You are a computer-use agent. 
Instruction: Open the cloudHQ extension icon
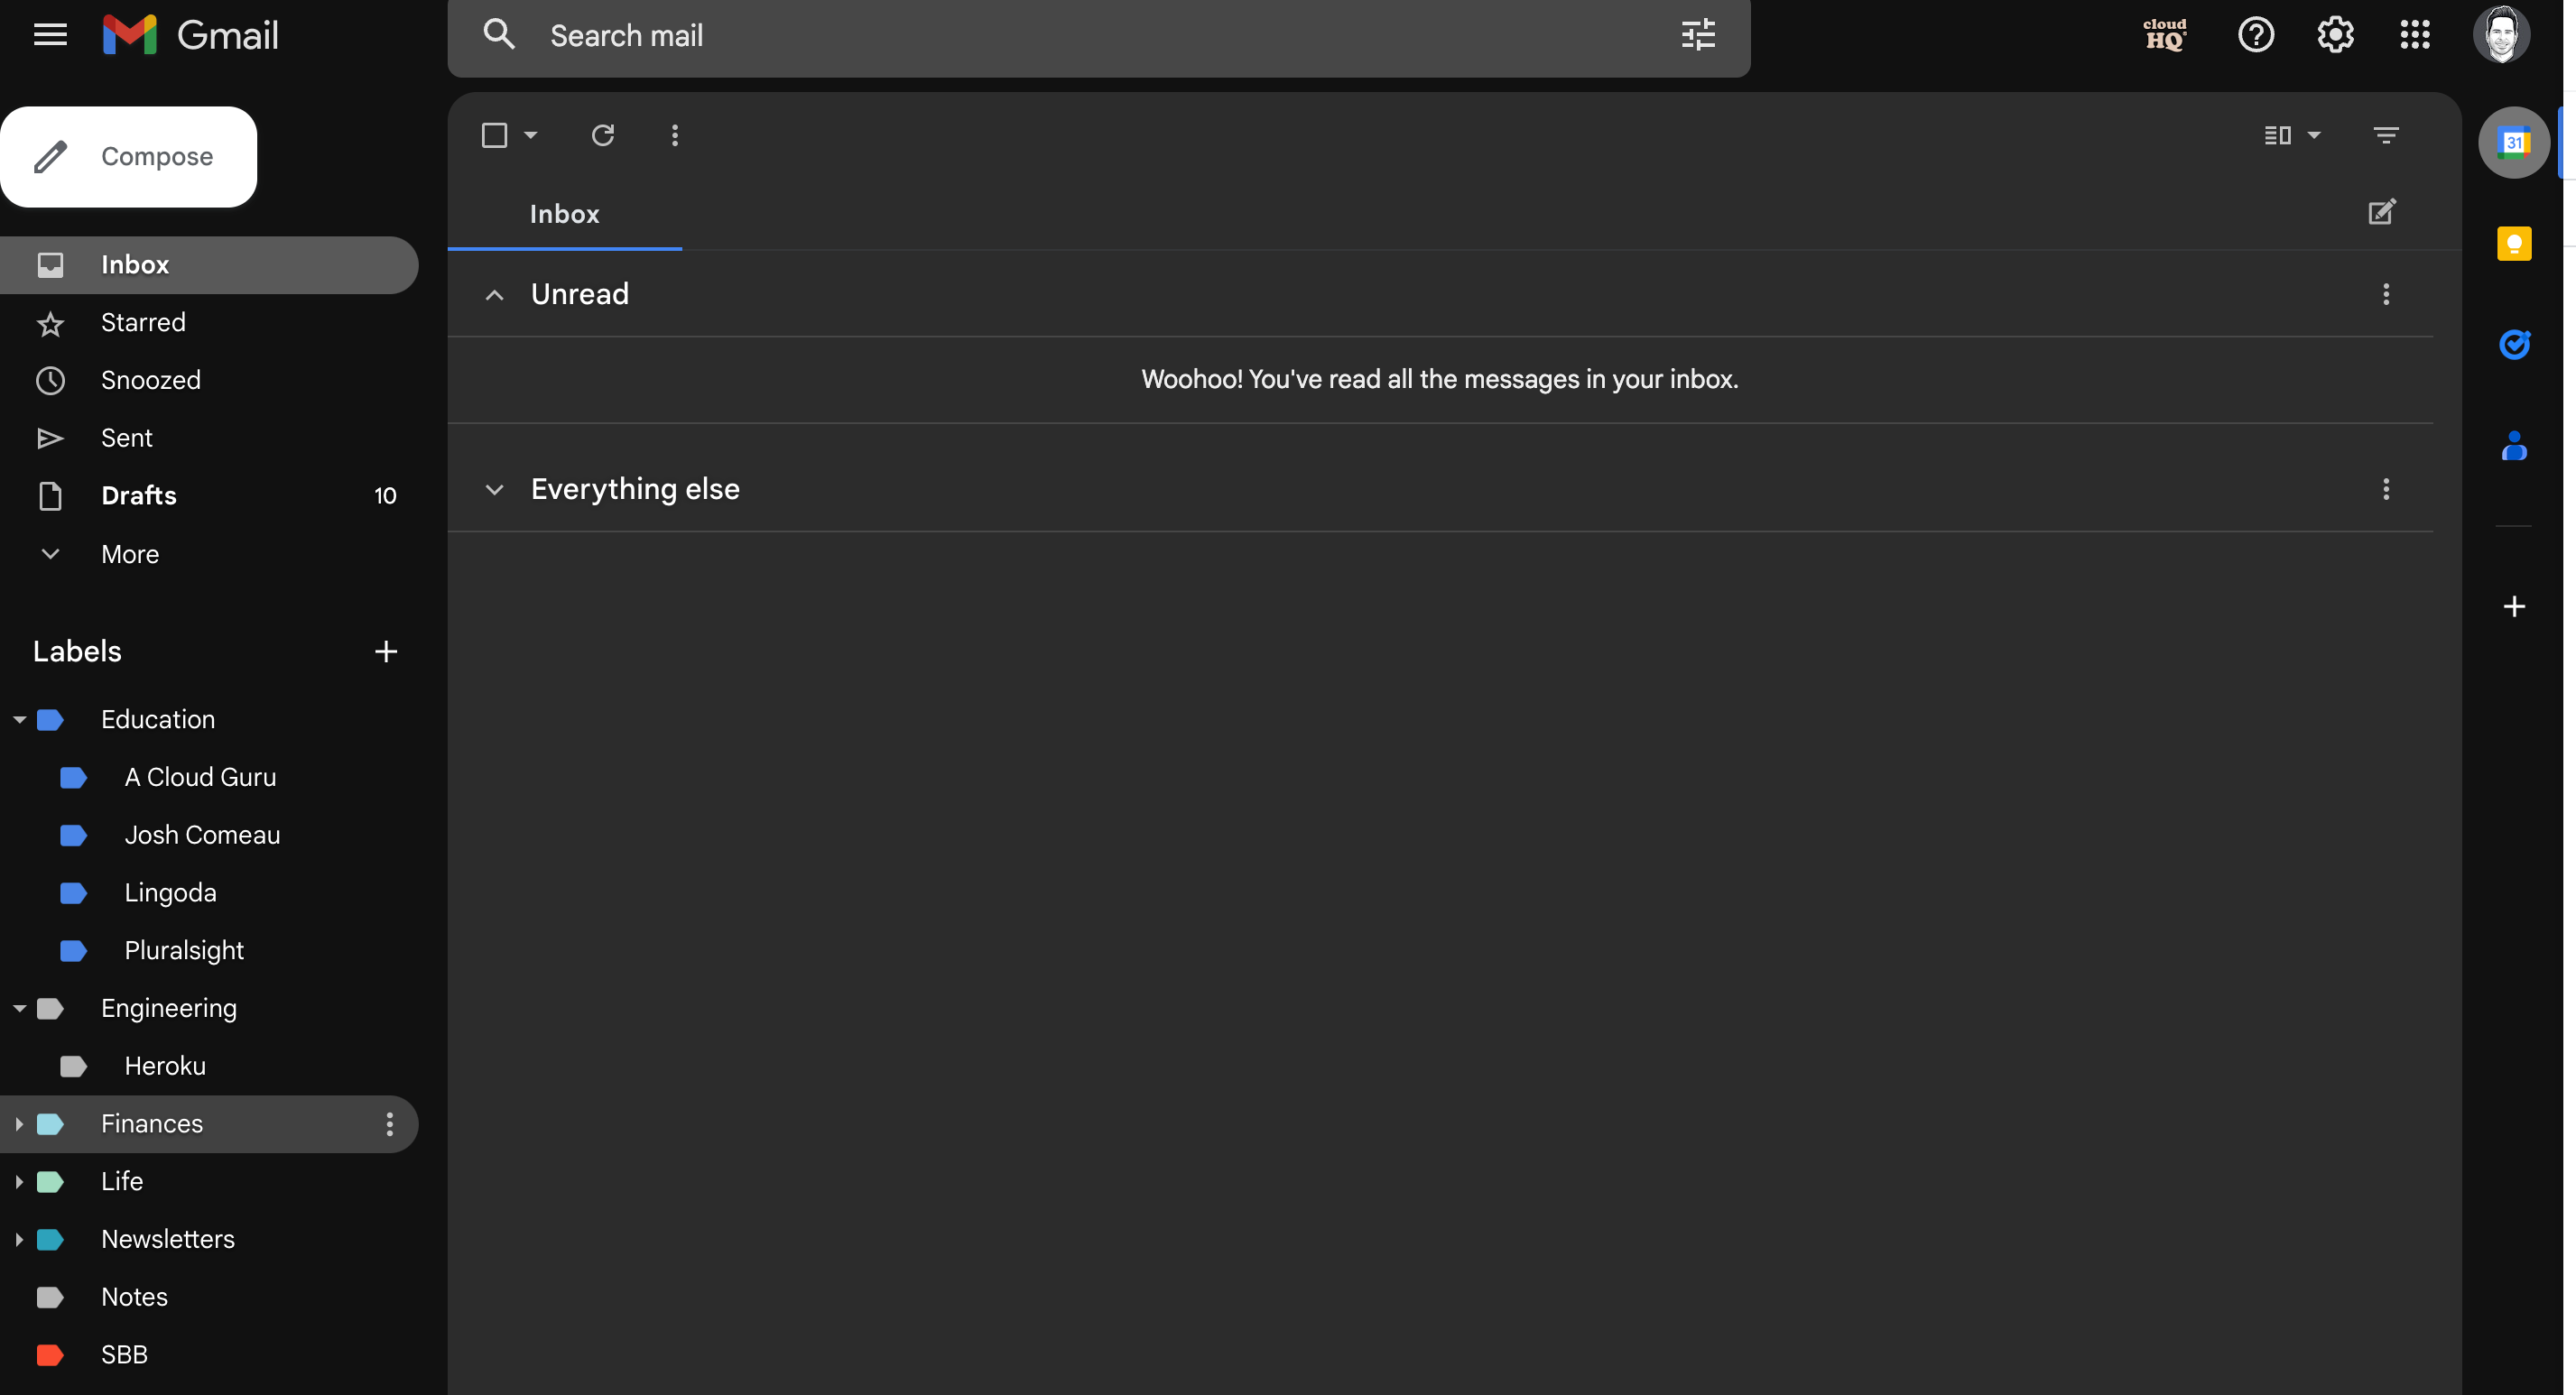point(2164,35)
